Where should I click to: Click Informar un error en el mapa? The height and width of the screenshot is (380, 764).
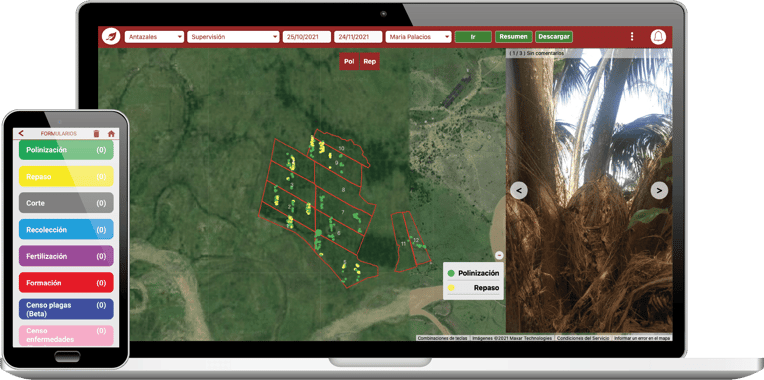click(x=642, y=338)
